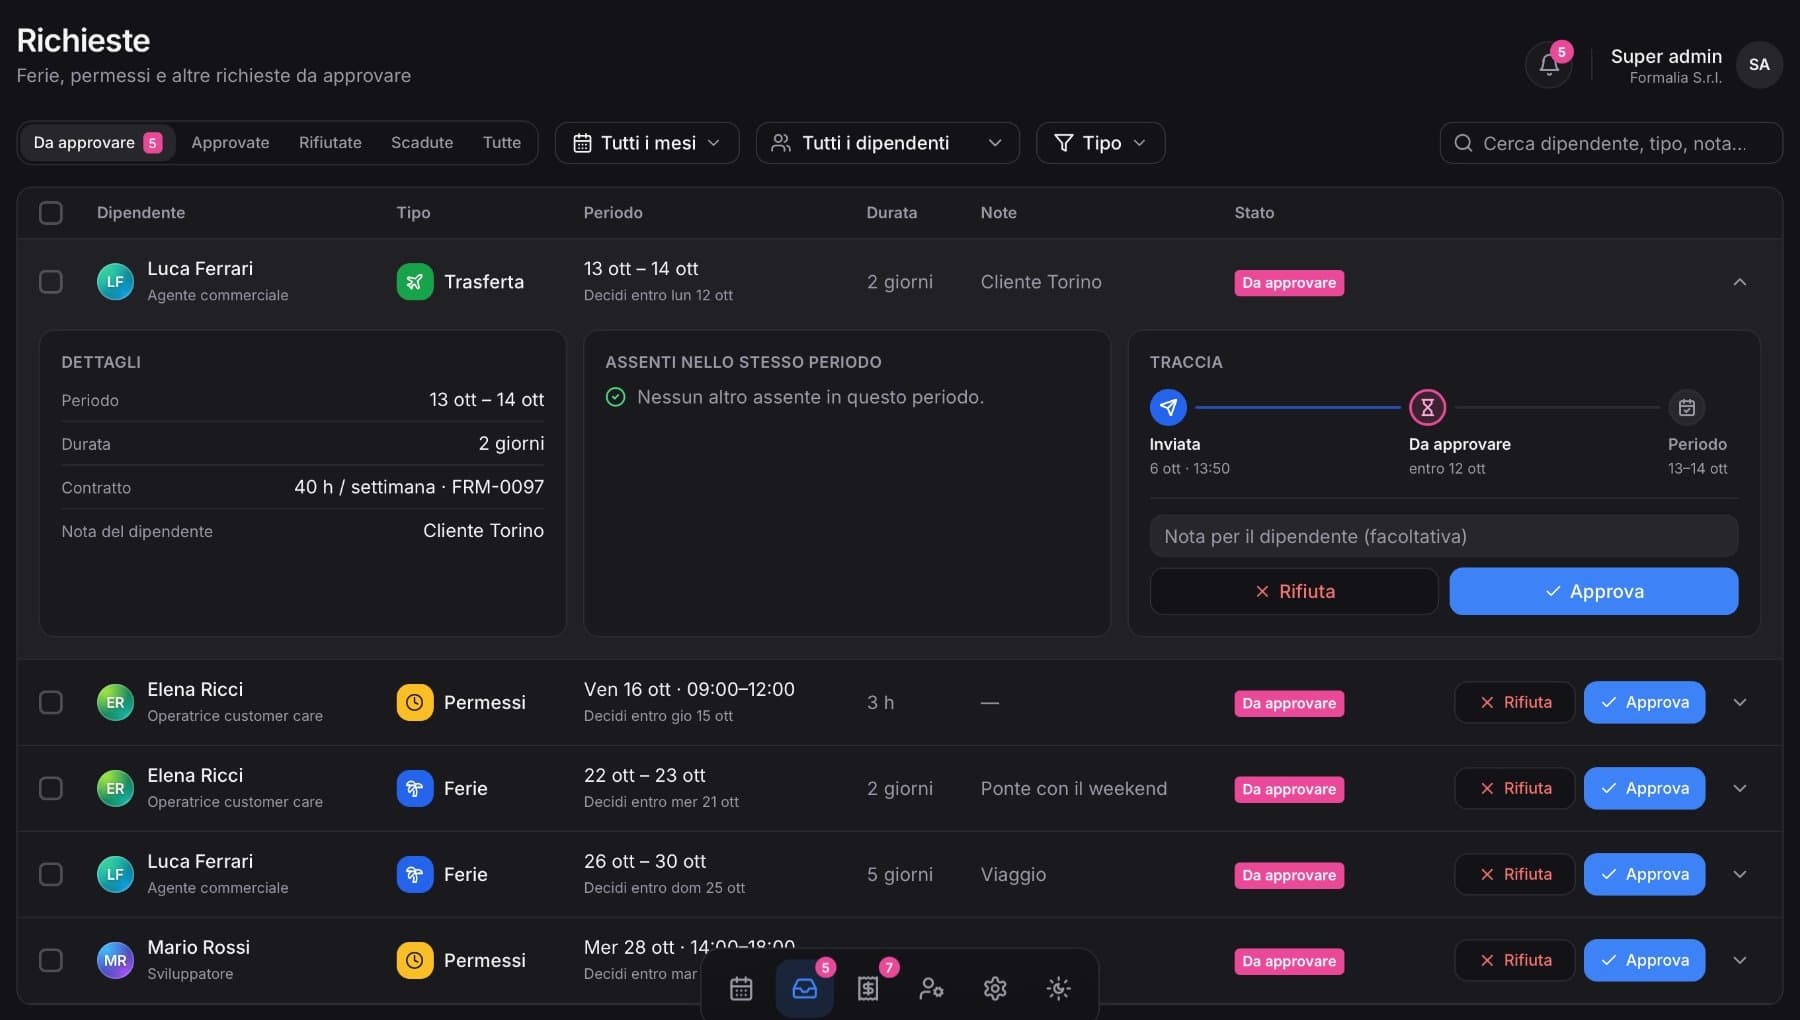This screenshot has width=1800, height=1020.
Task: Click the SA user avatar
Action: click(x=1759, y=65)
